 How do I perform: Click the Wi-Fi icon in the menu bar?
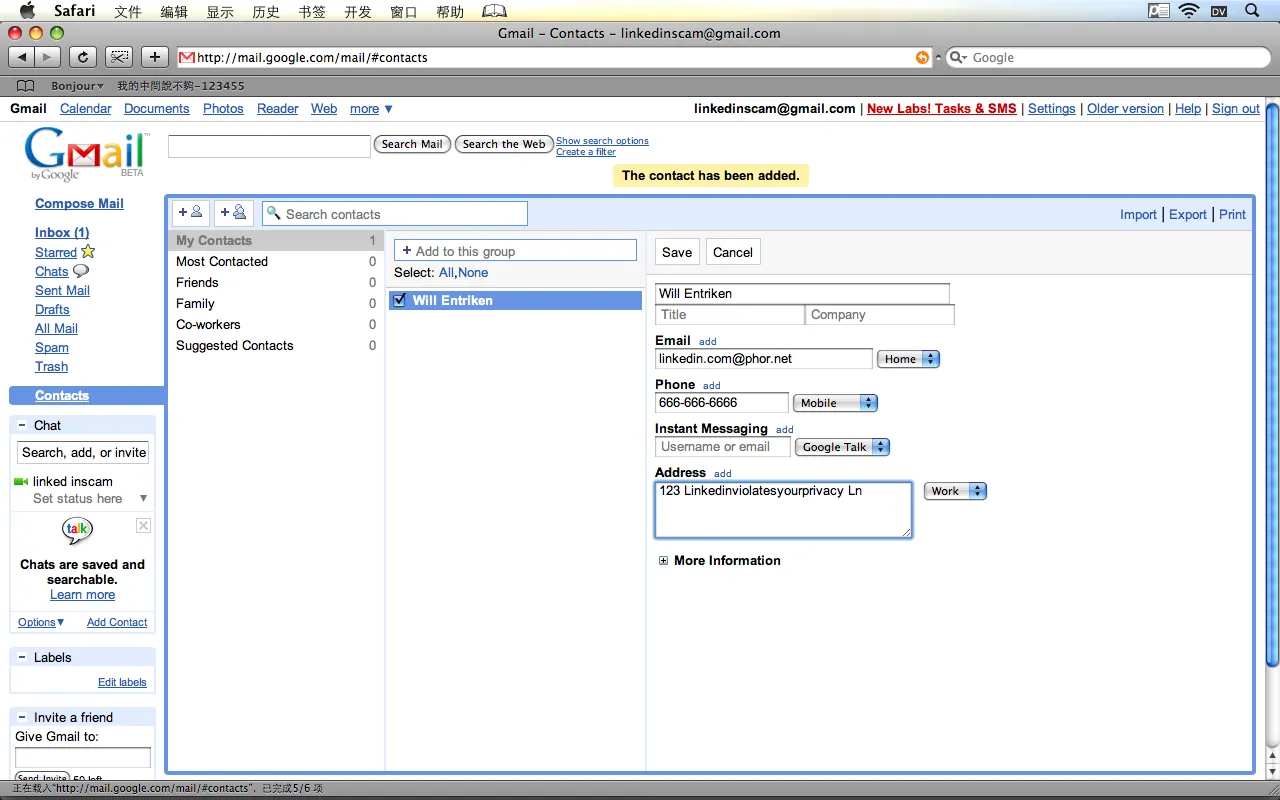[1189, 11]
